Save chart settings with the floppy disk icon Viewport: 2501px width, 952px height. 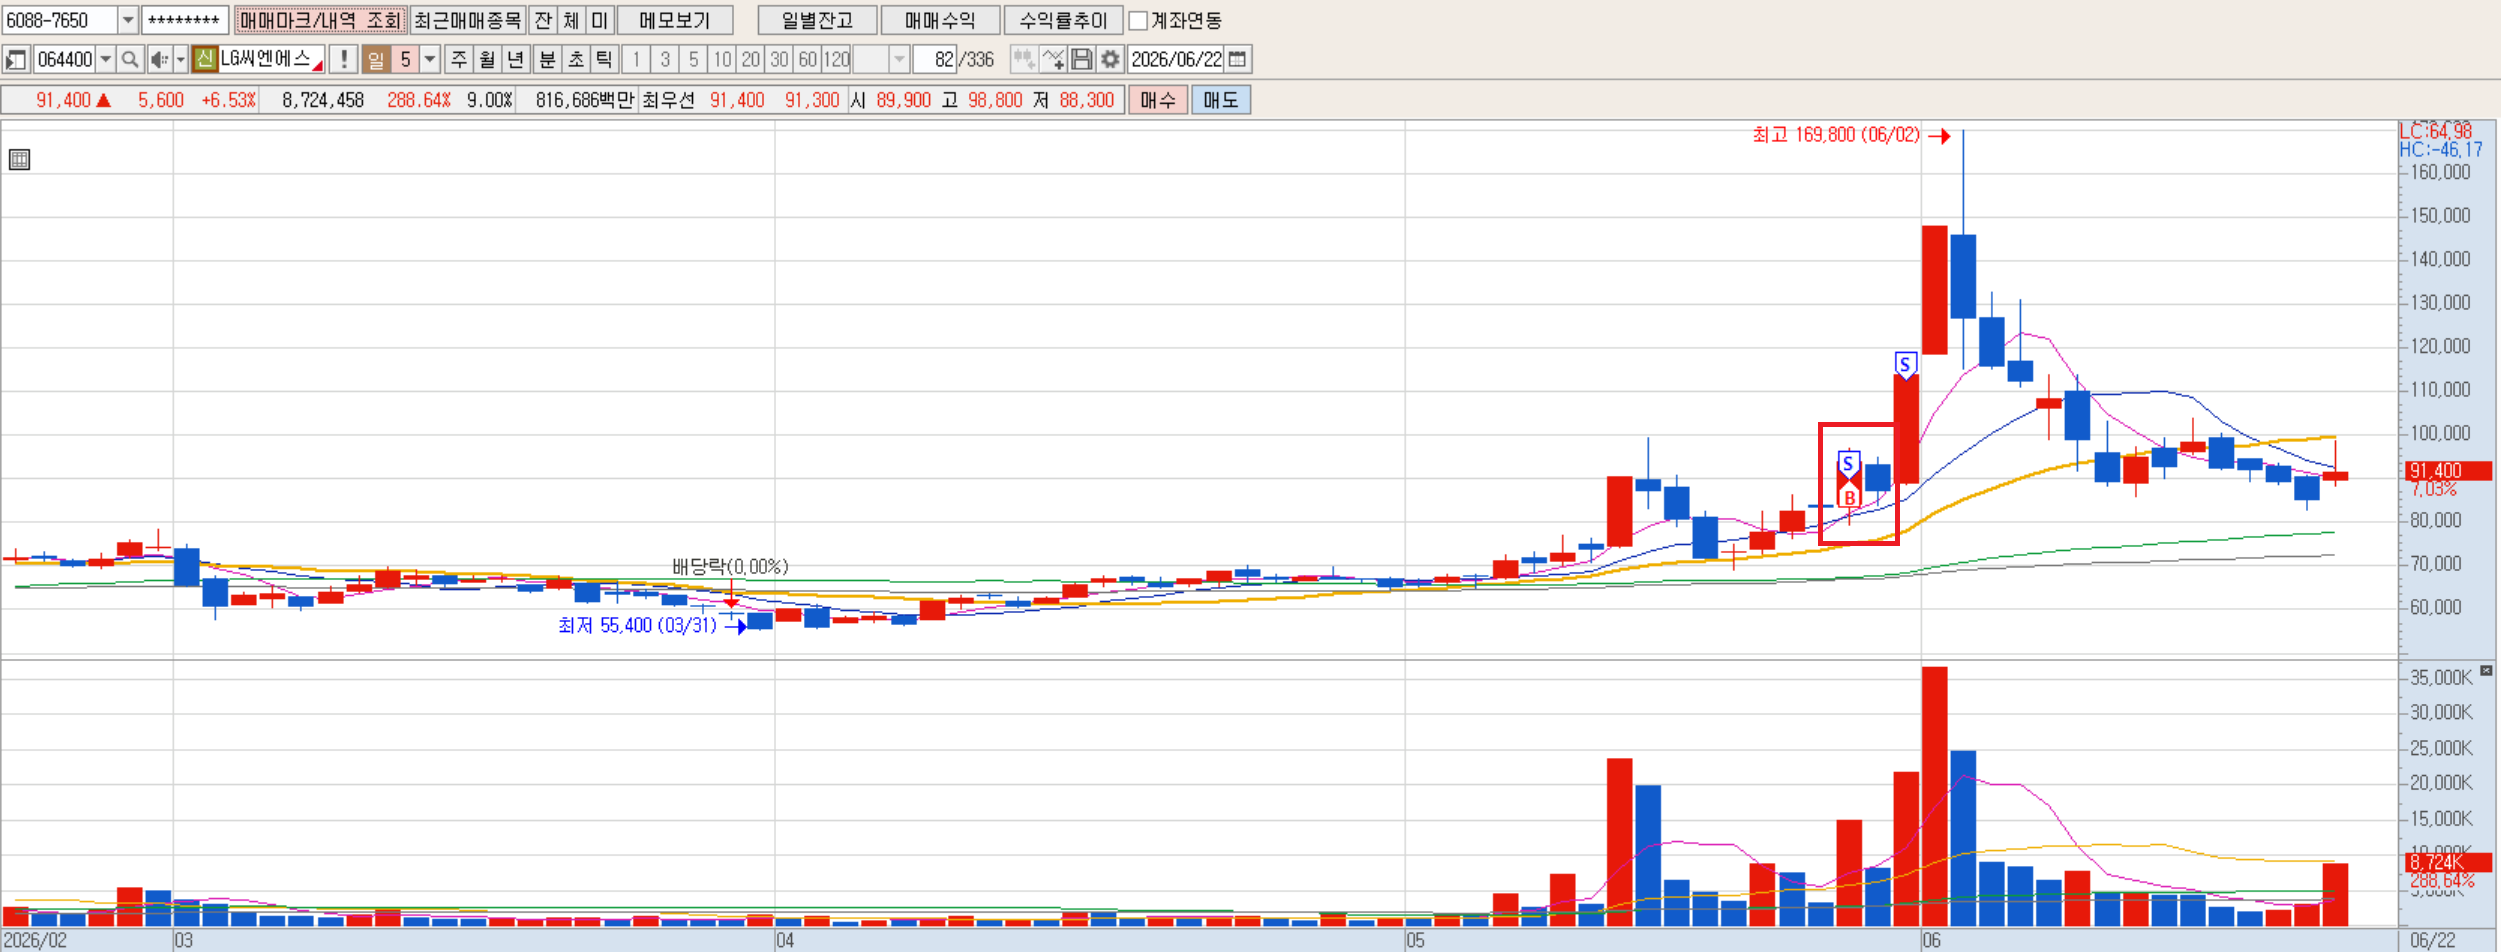pyautogui.click(x=1081, y=60)
